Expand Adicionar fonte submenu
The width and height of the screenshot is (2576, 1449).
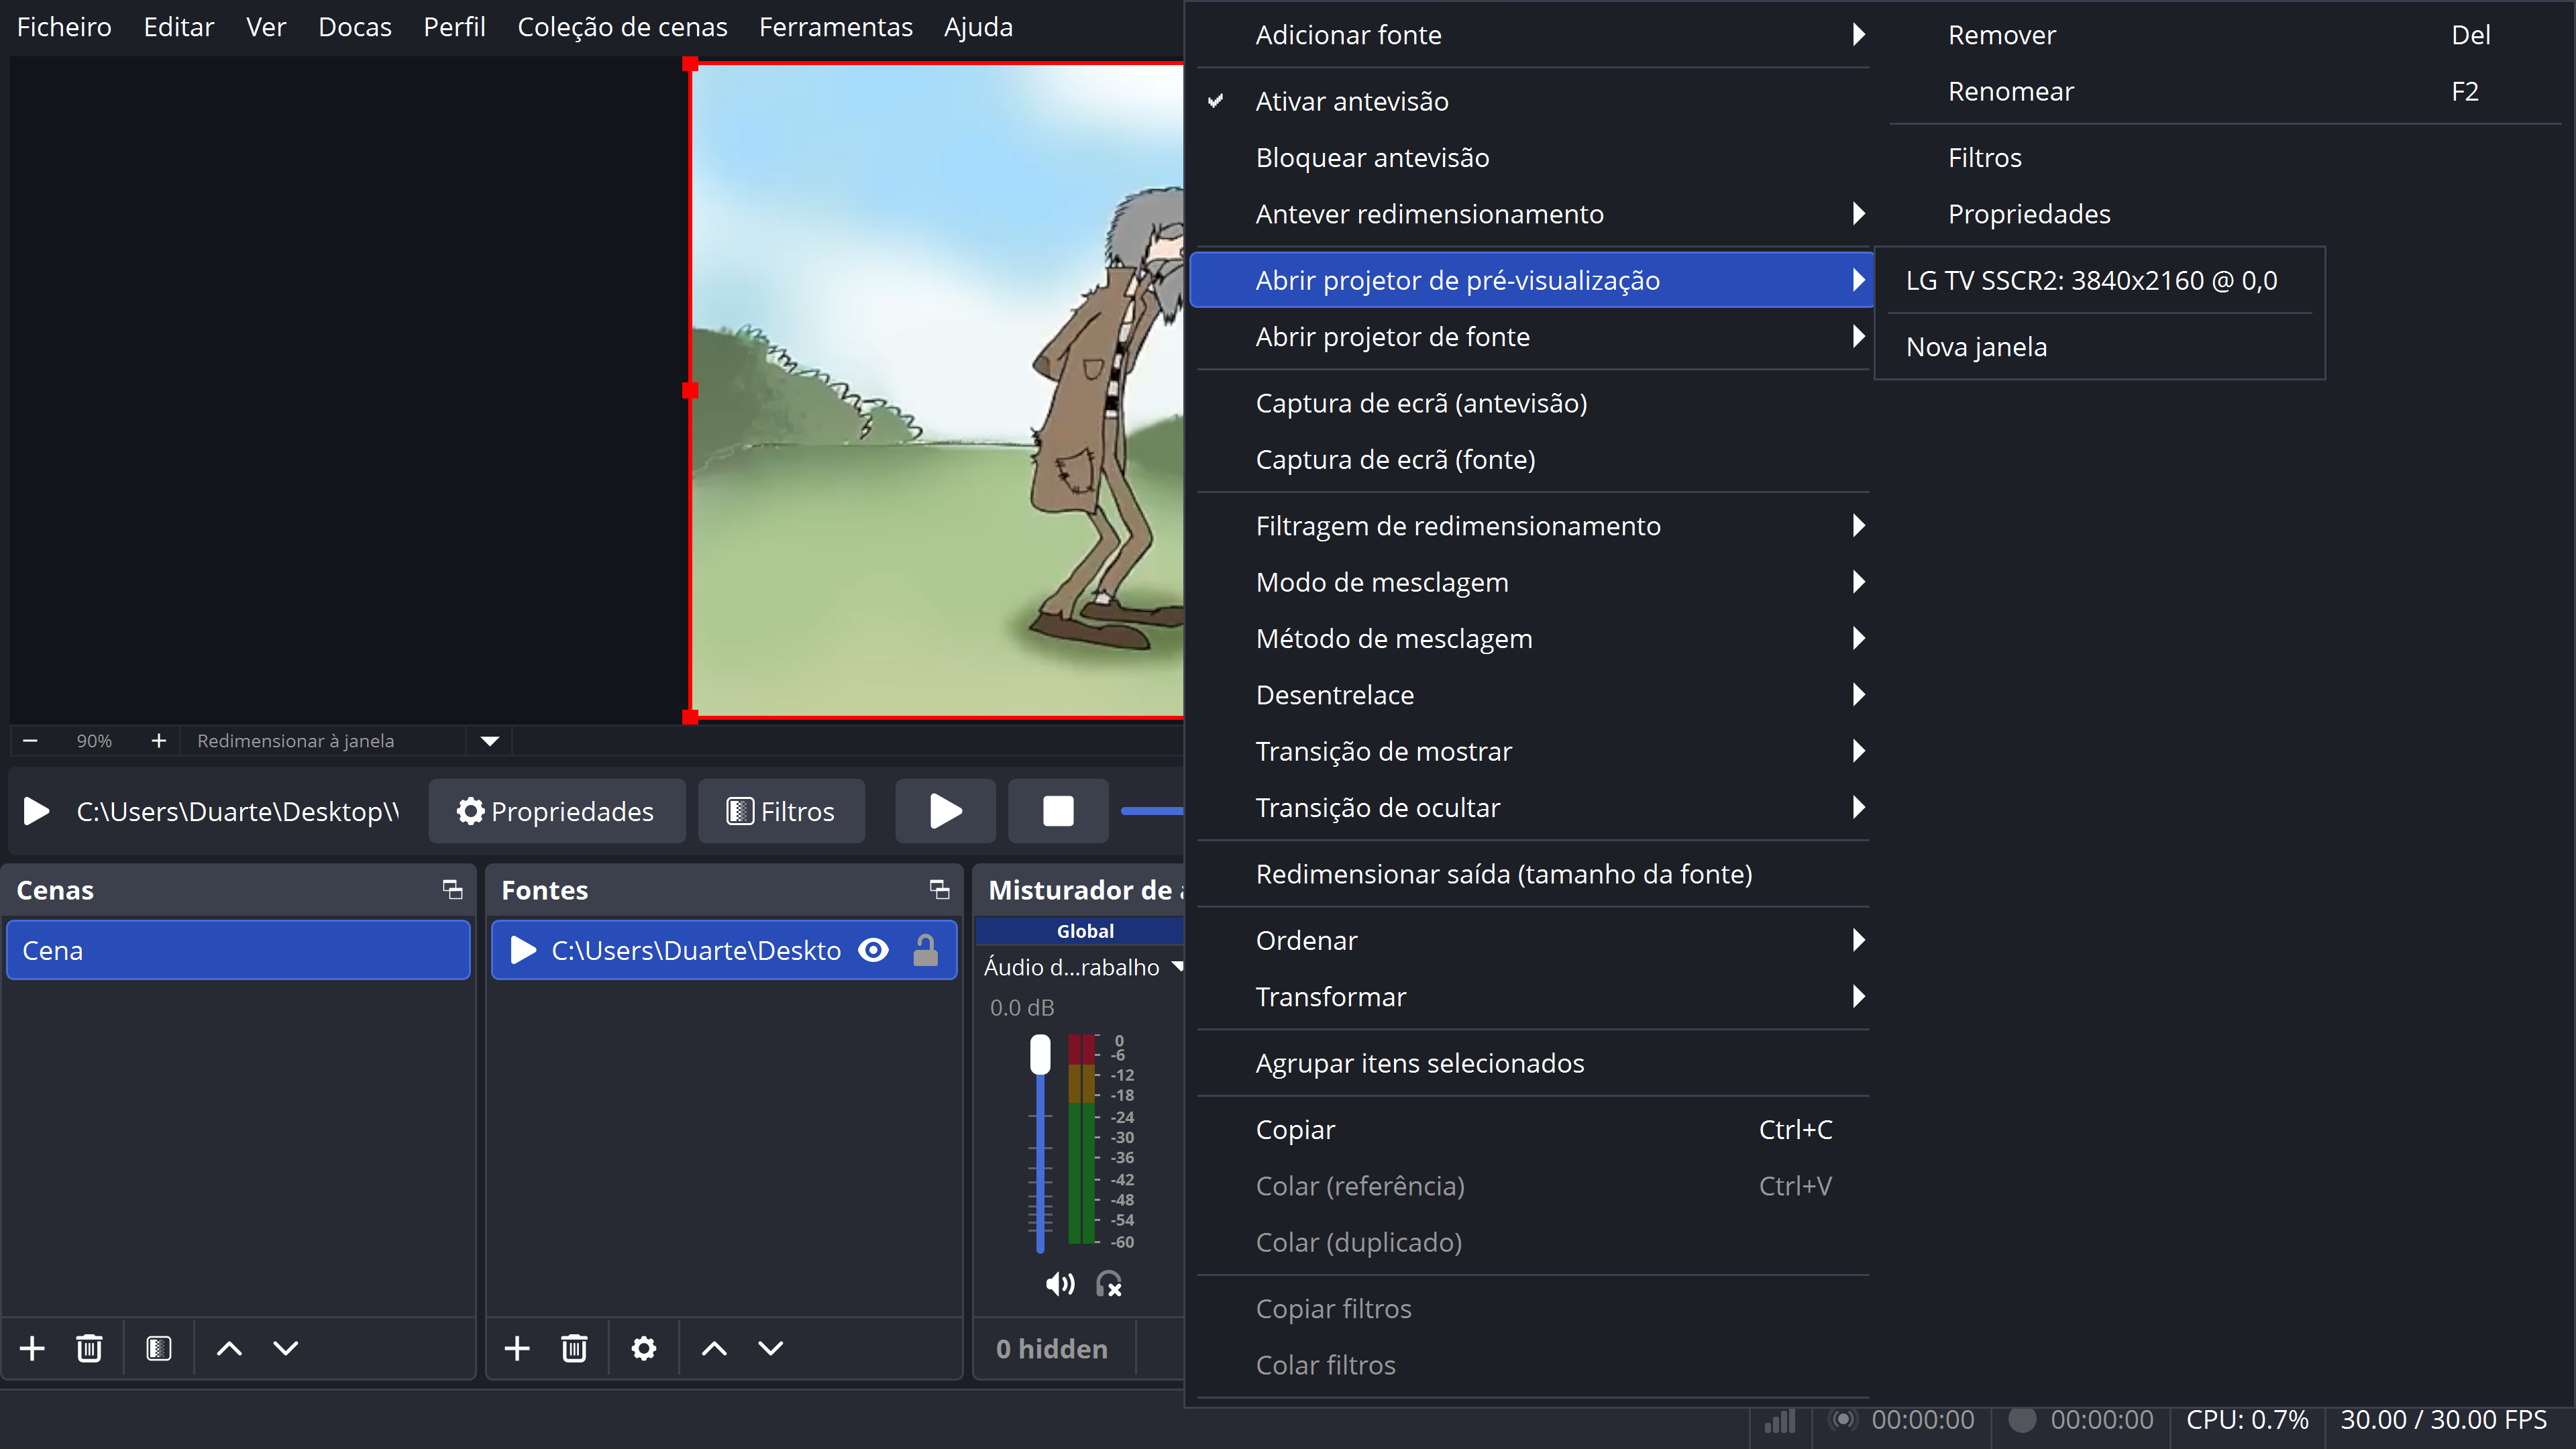click(x=1532, y=35)
